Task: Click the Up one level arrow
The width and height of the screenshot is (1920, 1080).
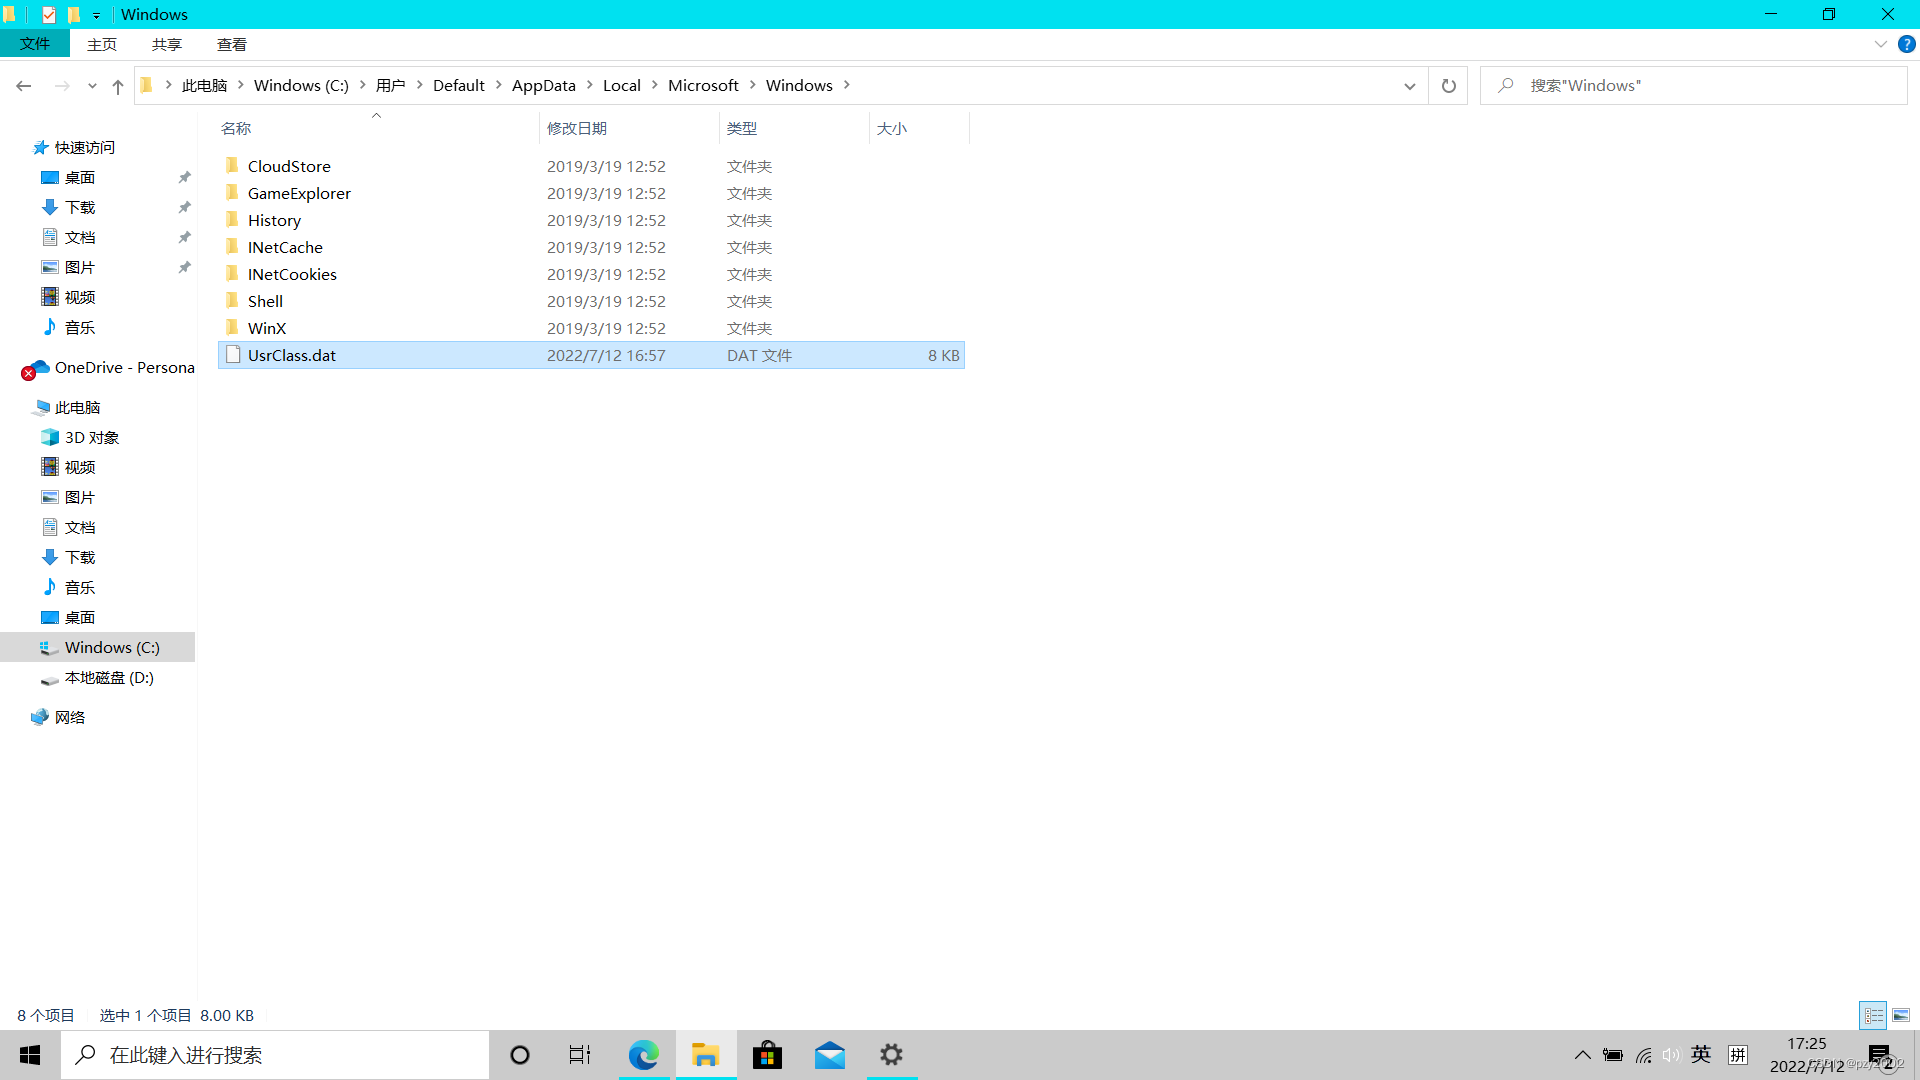Action: pos(118,87)
